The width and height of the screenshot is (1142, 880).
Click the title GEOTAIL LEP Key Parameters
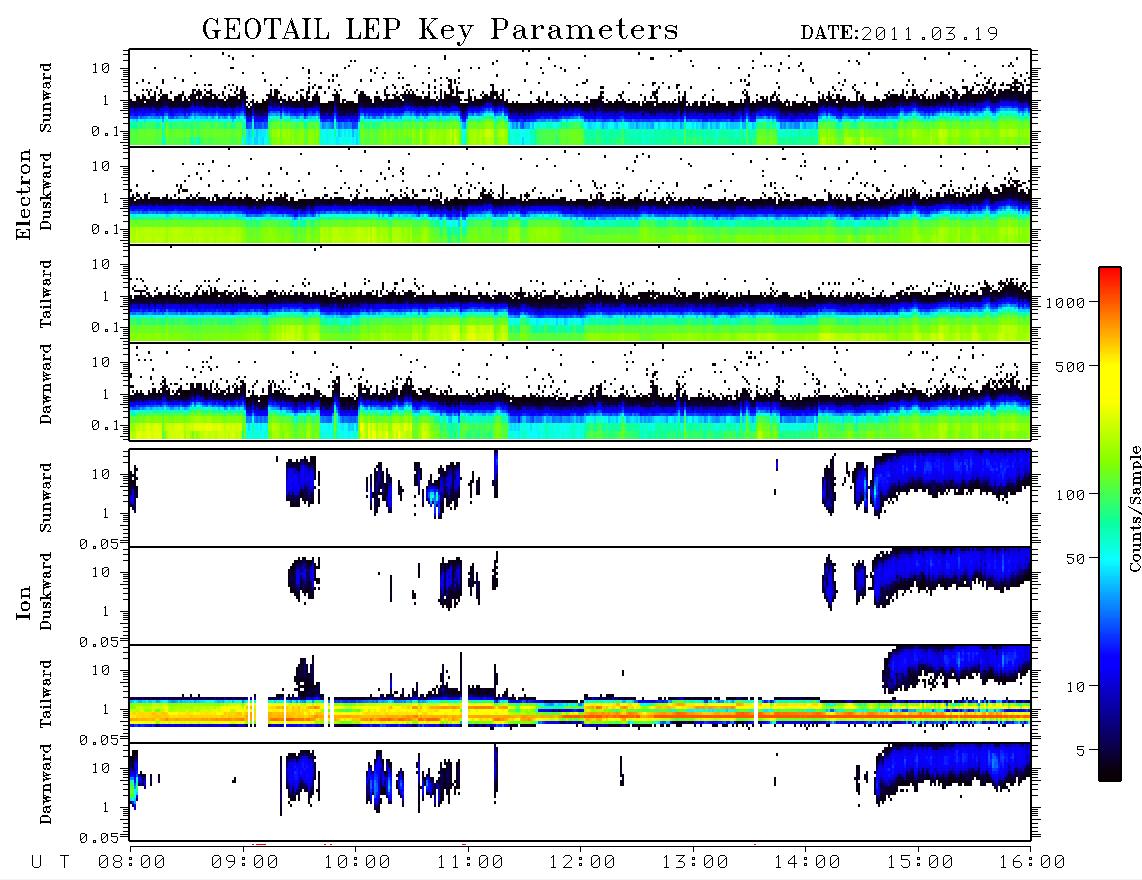pyautogui.click(x=440, y=30)
